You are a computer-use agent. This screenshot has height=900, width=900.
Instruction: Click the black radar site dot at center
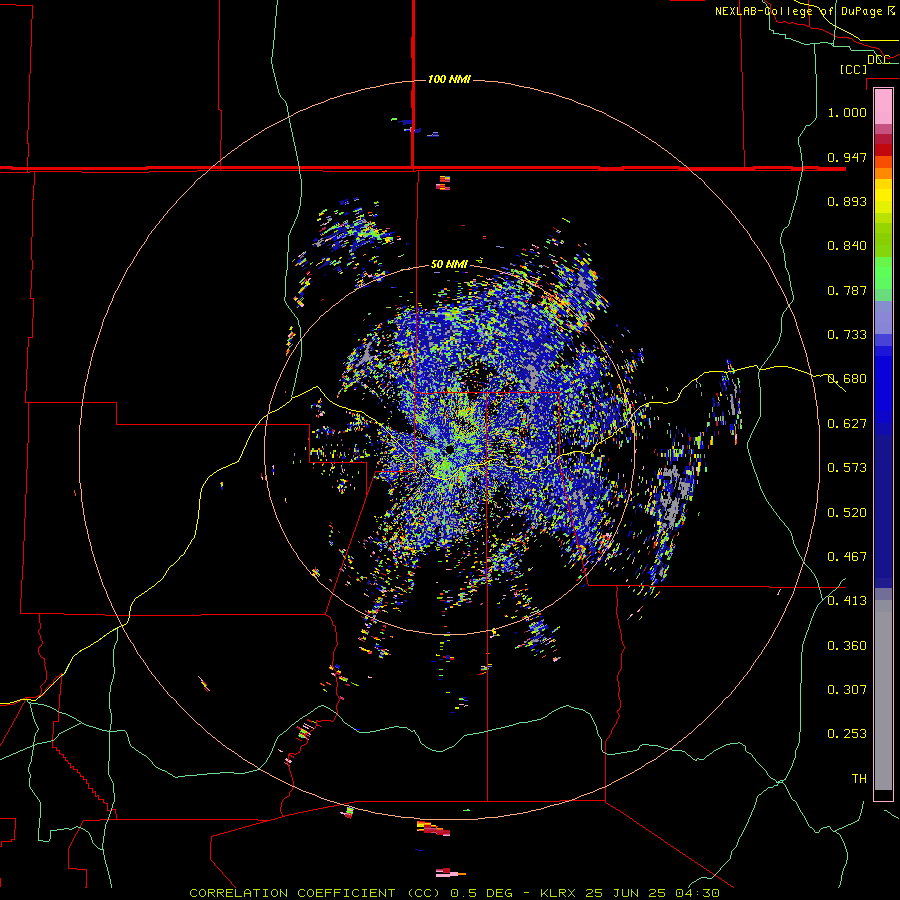click(x=449, y=449)
